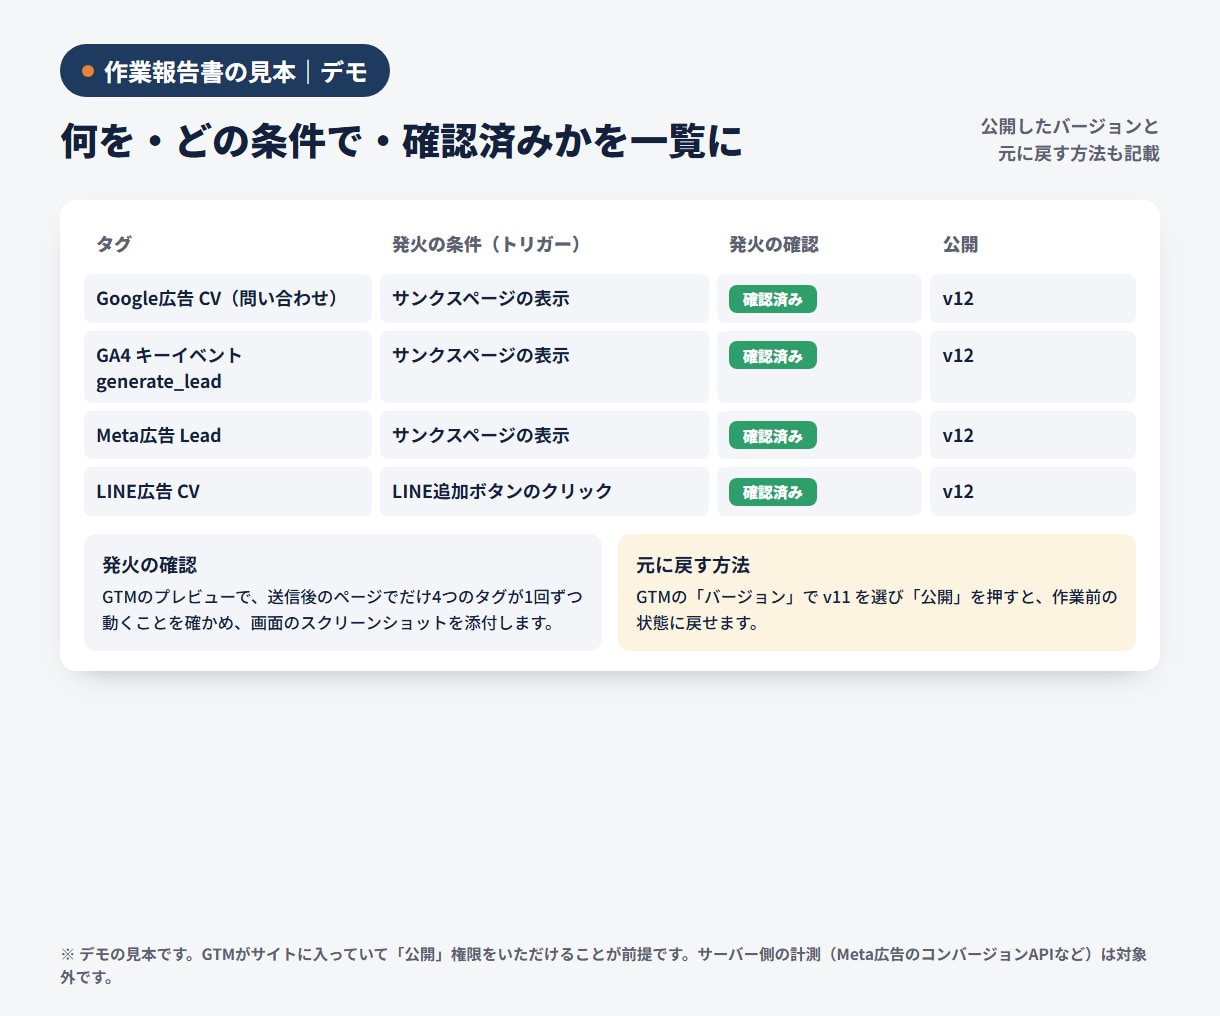Click v12 in the LINE広告 row
The width and height of the screenshot is (1220, 1016).
(x=958, y=491)
